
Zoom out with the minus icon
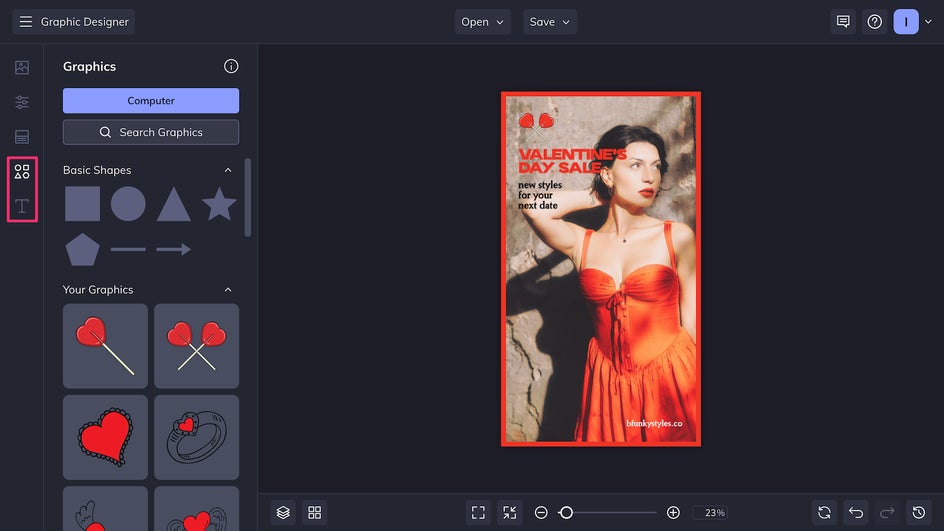541,512
